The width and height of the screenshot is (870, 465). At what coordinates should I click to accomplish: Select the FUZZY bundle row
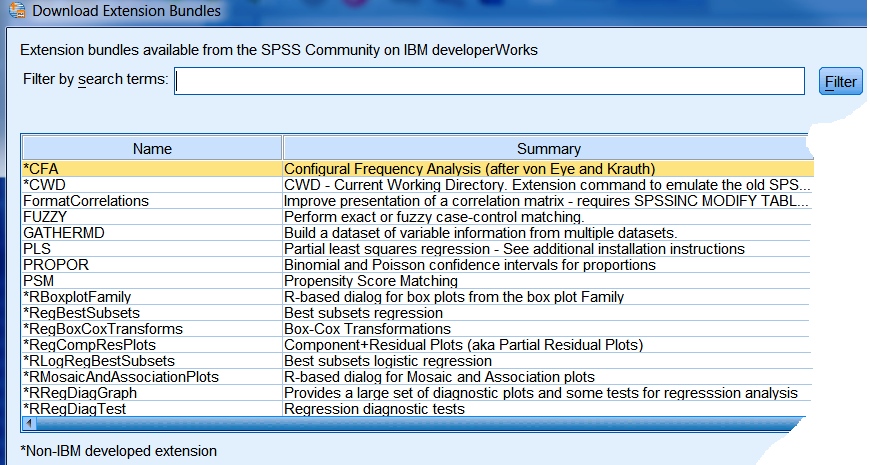(x=45, y=217)
